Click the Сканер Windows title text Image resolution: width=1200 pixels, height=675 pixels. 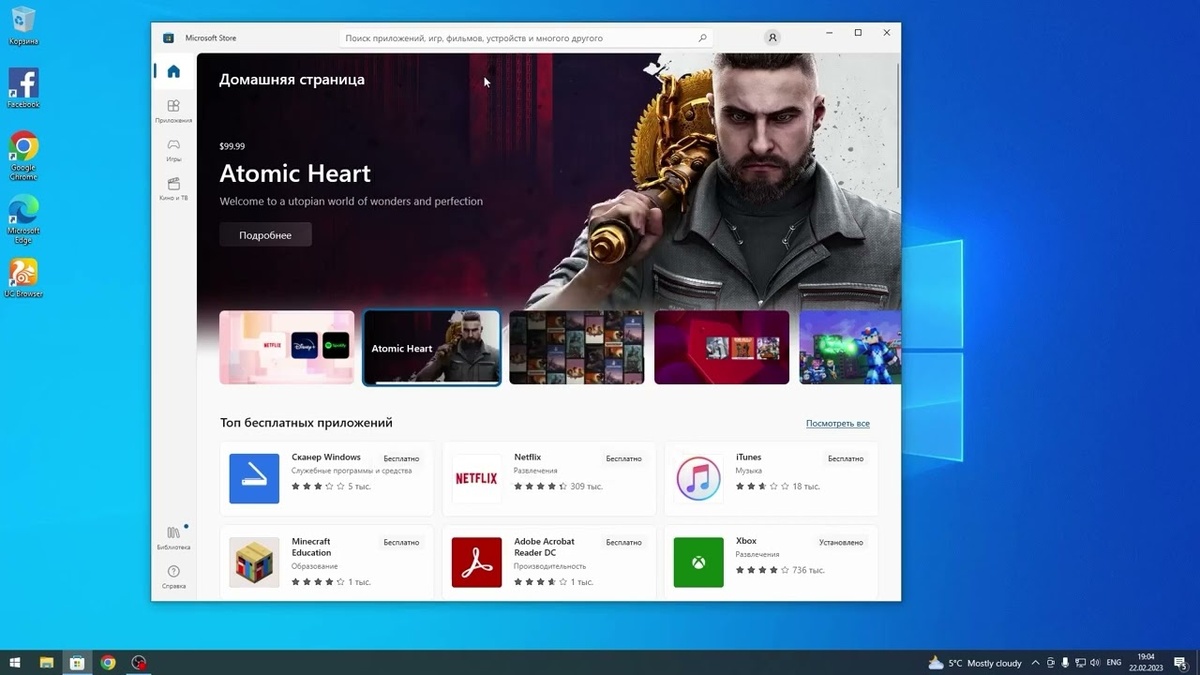[326, 457]
